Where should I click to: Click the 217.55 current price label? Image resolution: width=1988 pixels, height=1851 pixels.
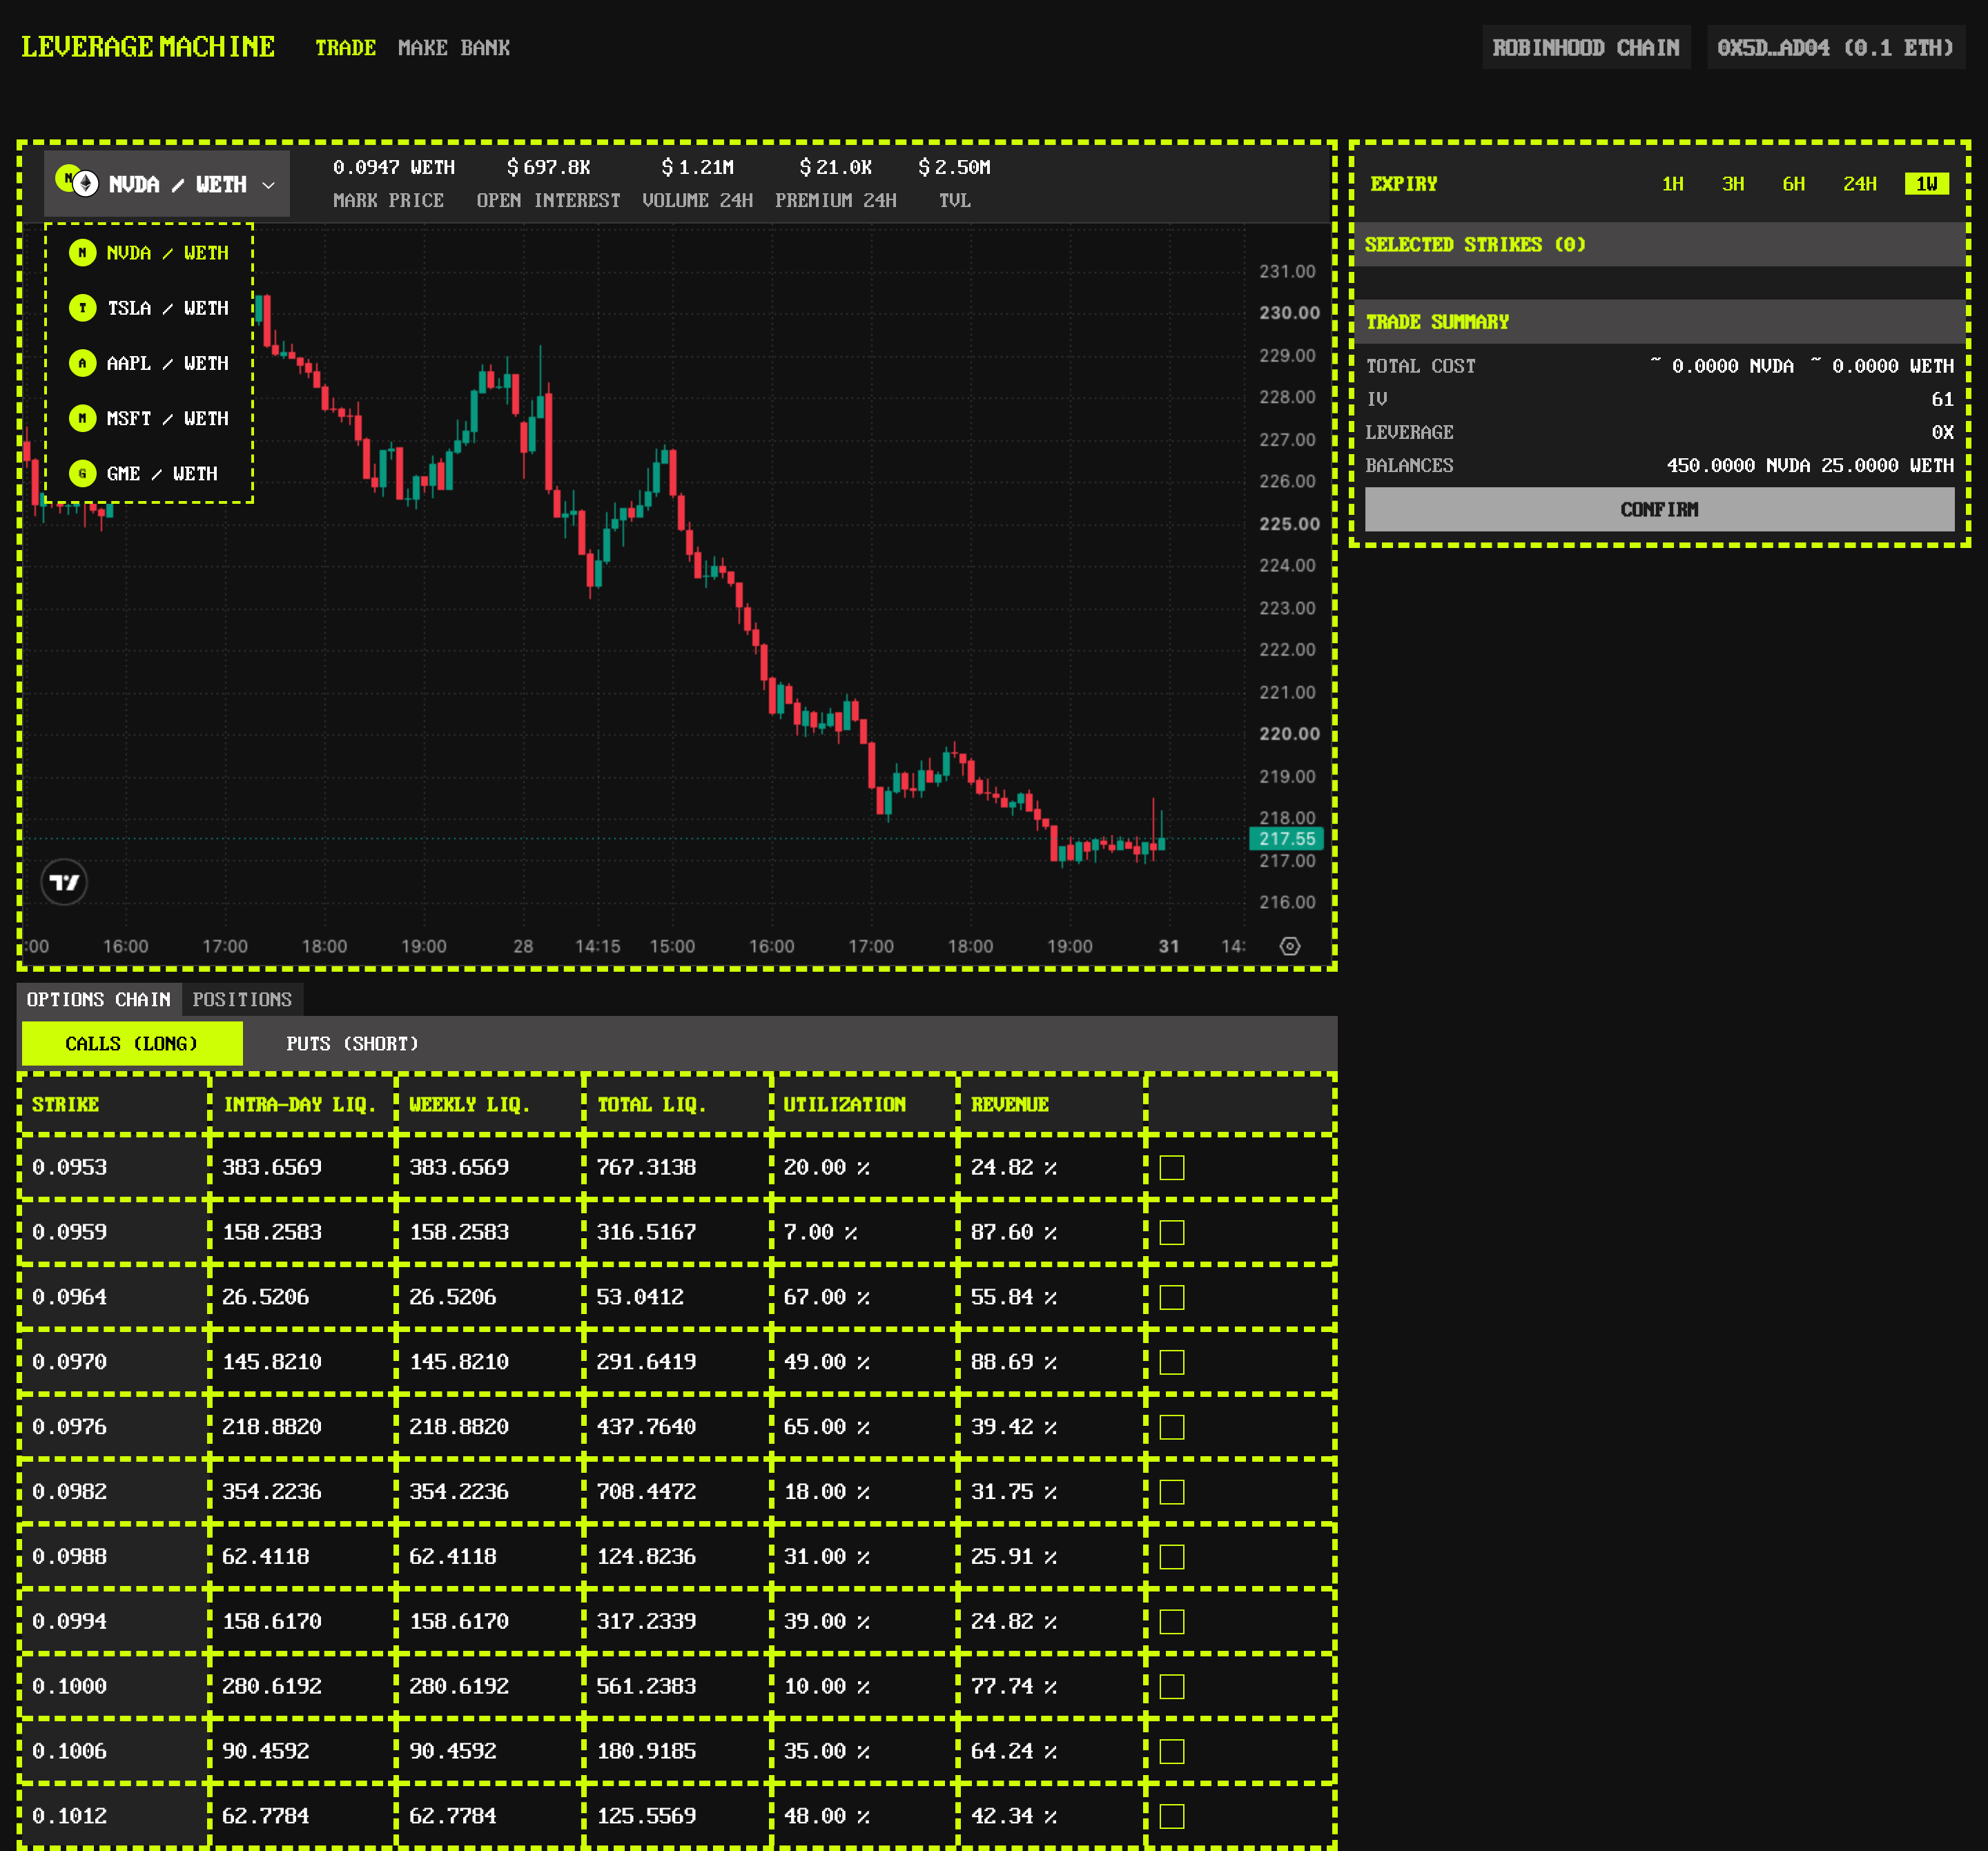[x=1287, y=839]
